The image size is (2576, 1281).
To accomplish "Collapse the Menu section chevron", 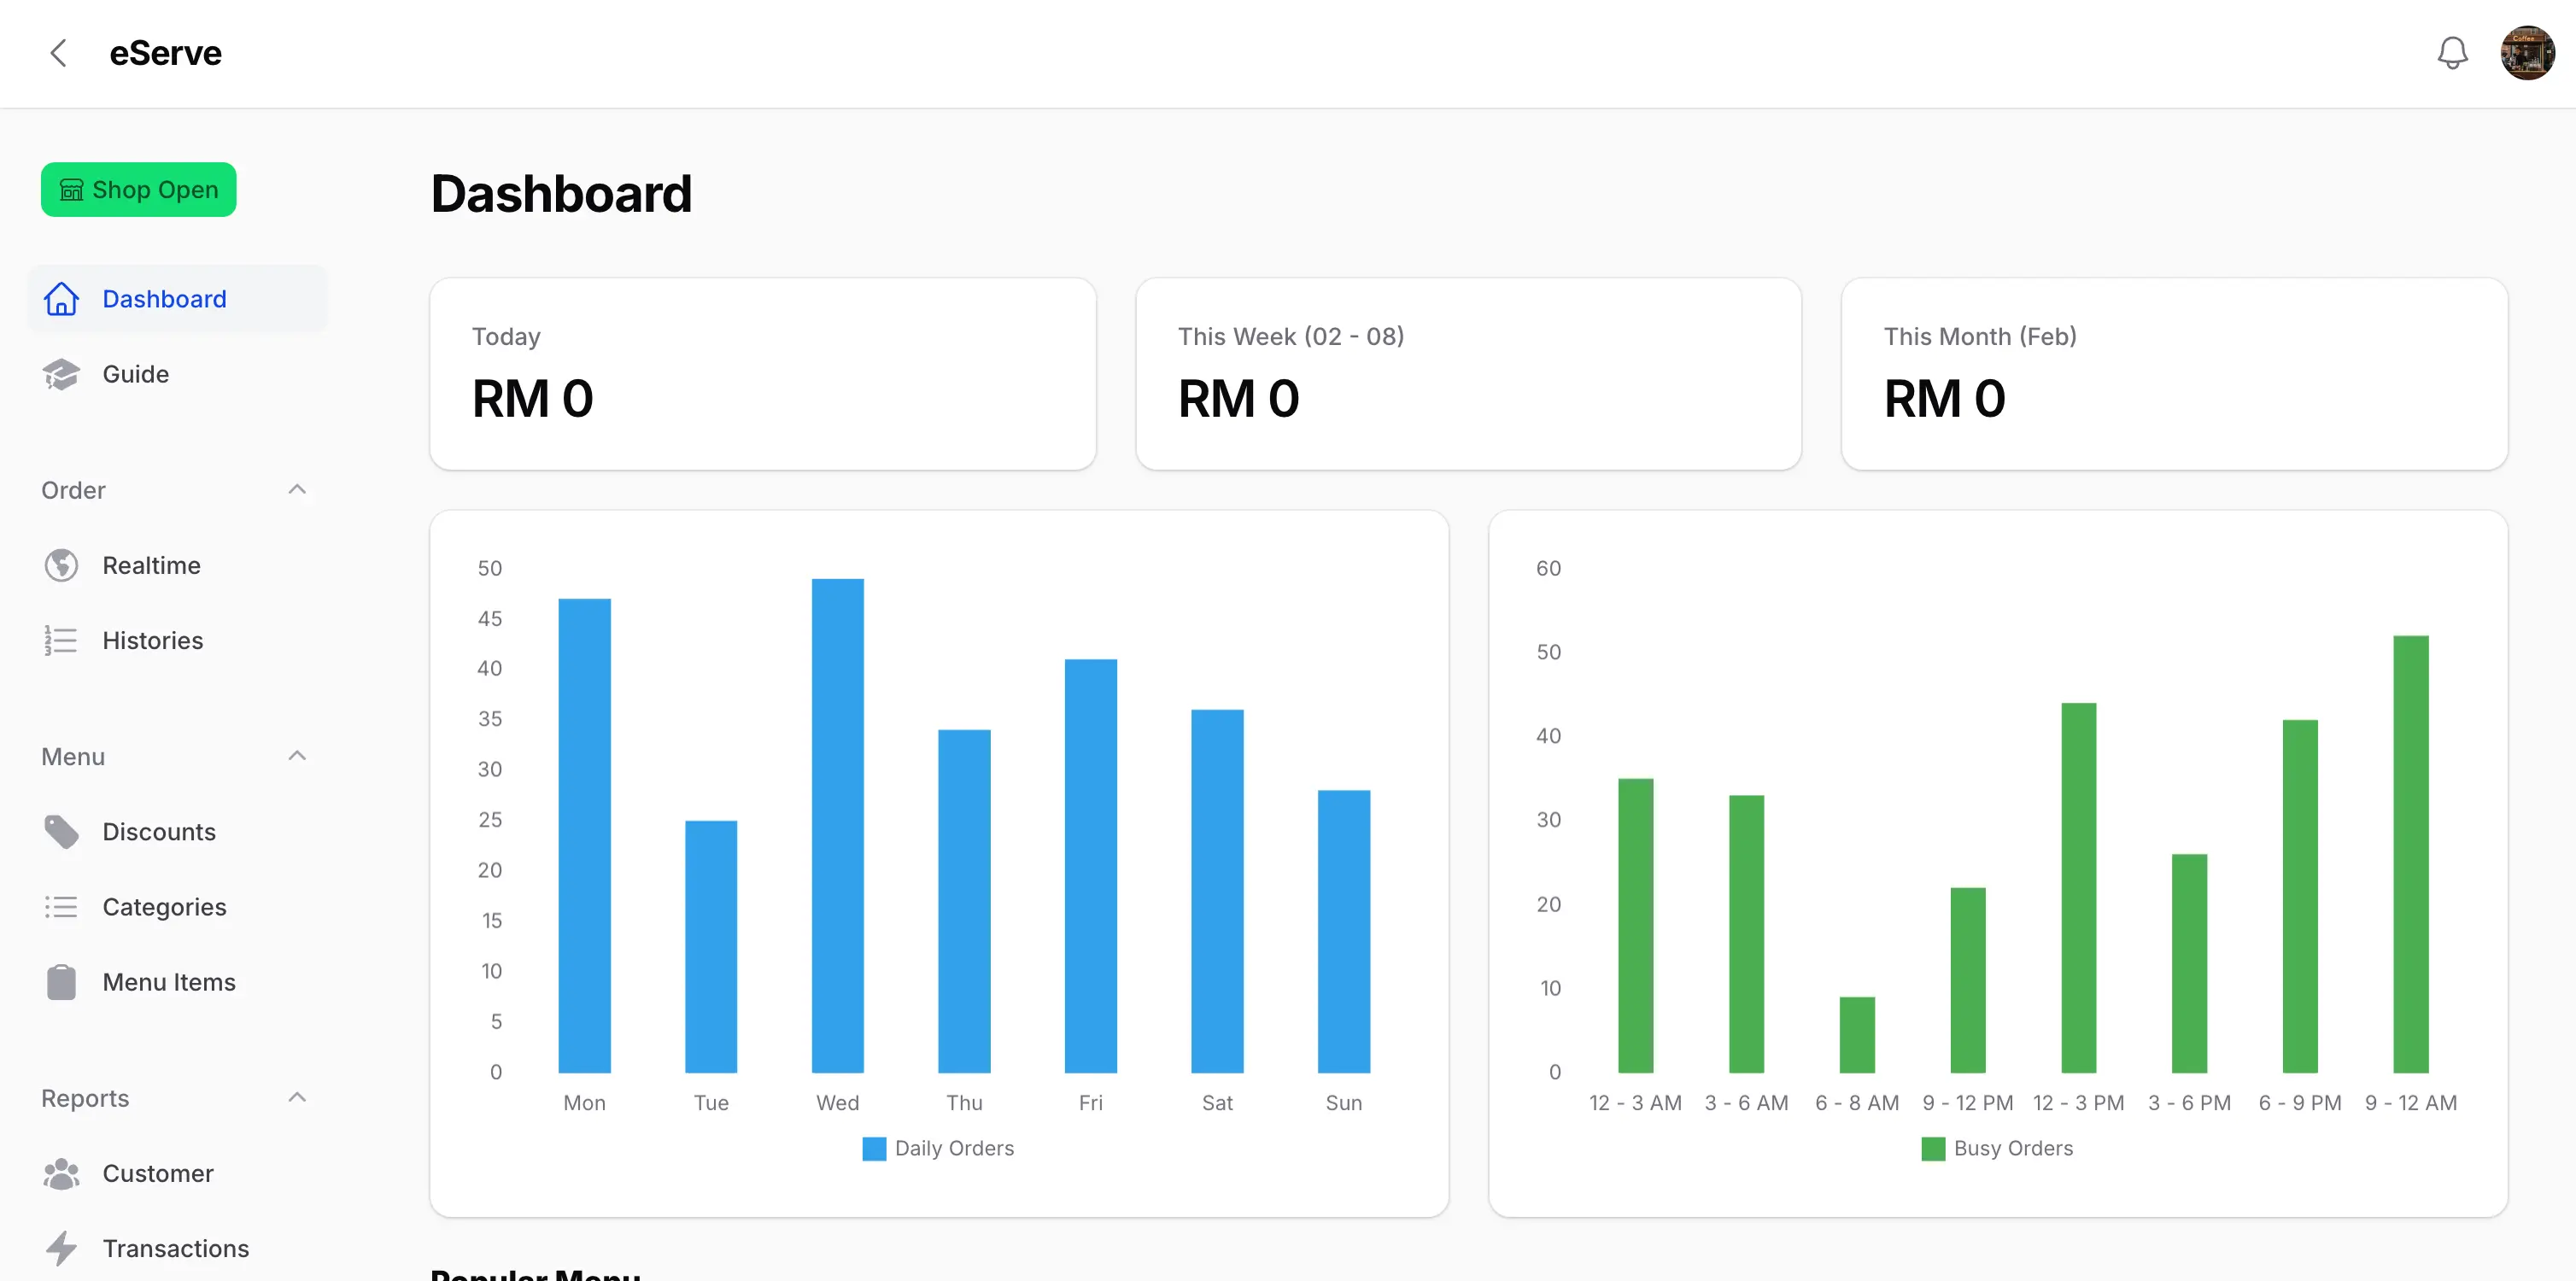I will pos(297,755).
